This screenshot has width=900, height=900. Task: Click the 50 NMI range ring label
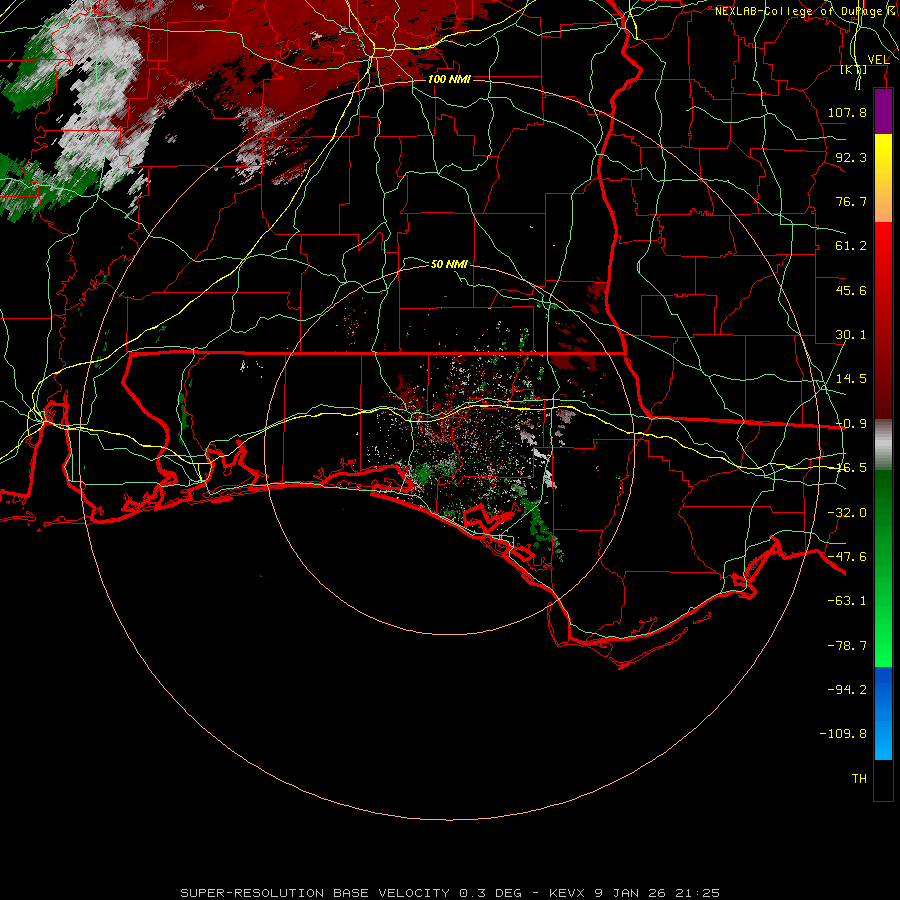449,264
